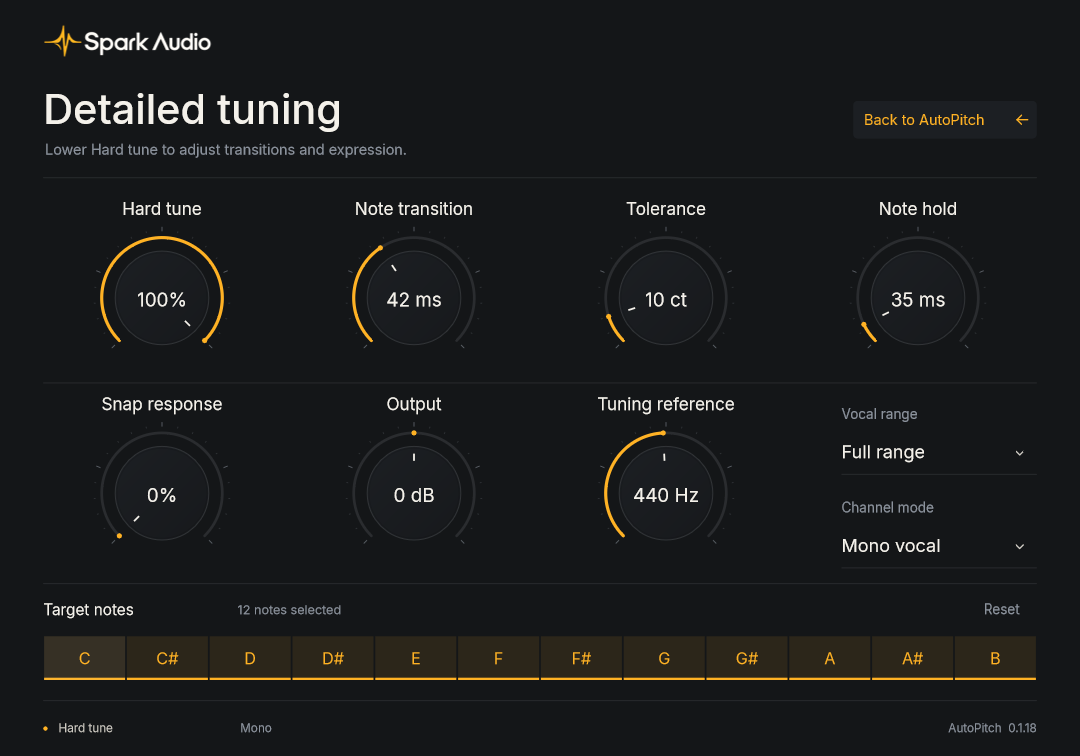Toggle target note C#
The width and height of the screenshot is (1080, 756).
(x=167, y=658)
